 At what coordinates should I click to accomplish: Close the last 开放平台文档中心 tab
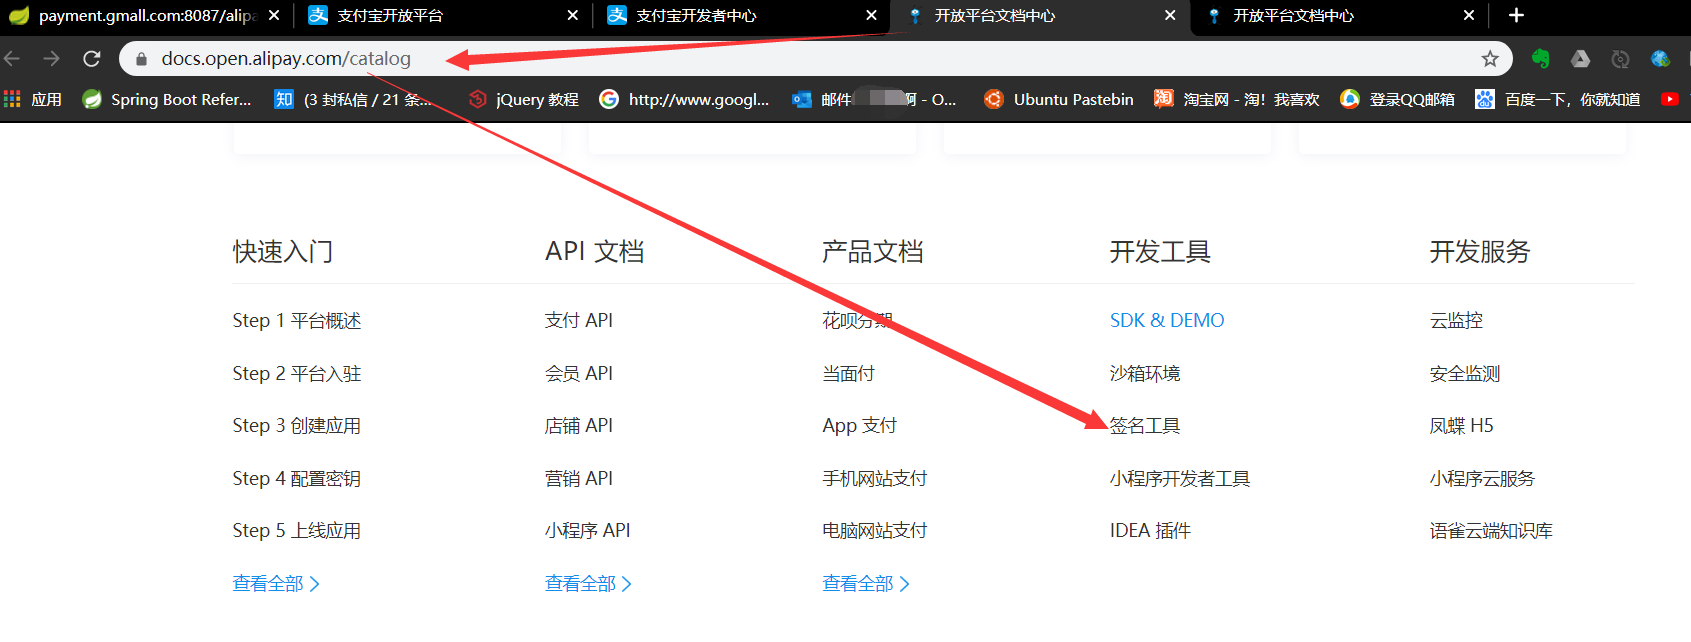(x=1468, y=15)
